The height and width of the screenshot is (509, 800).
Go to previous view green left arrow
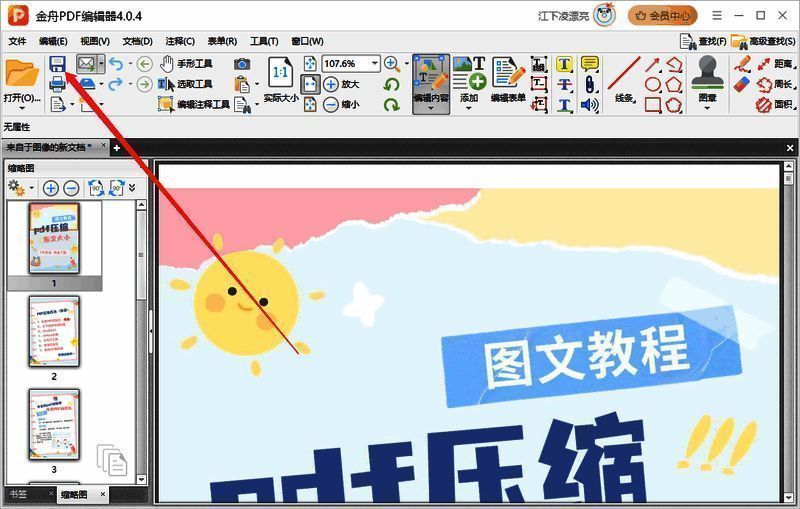(x=145, y=64)
